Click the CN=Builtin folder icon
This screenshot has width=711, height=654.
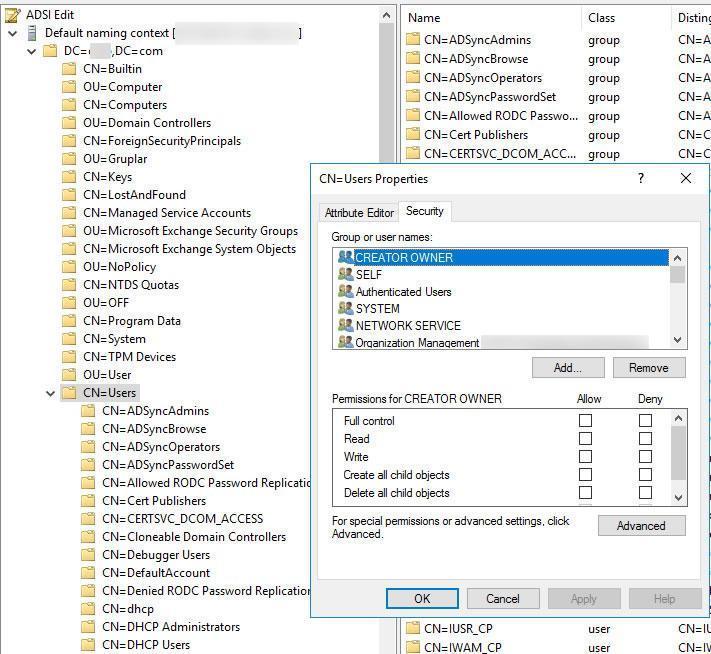click(x=69, y=69)
